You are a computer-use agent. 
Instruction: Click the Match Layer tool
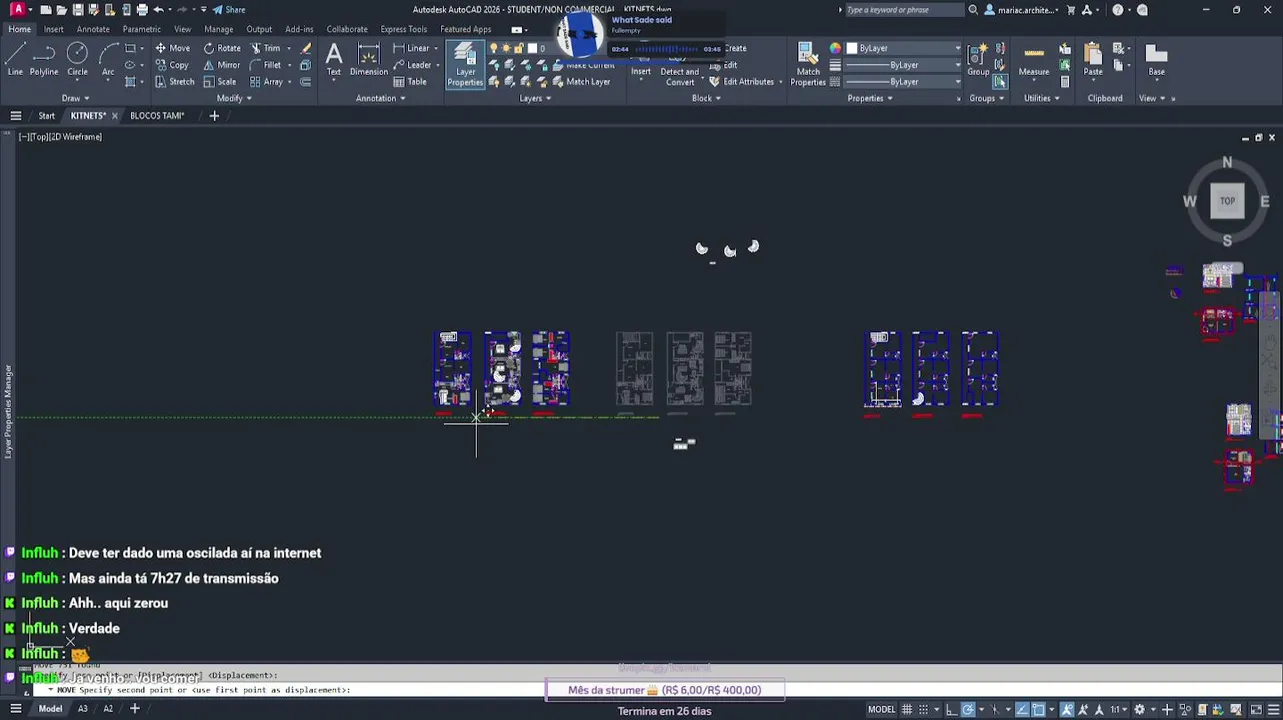[x=580, y=82]
